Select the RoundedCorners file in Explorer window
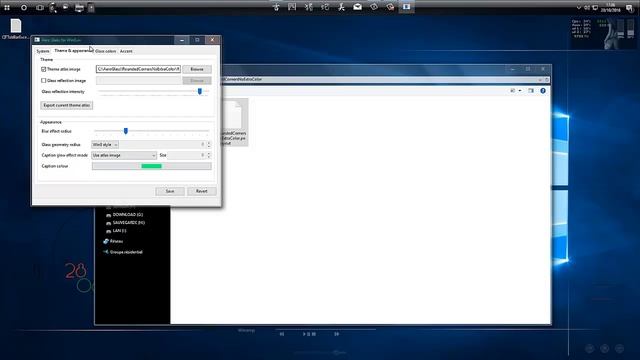 click(234, 122)
